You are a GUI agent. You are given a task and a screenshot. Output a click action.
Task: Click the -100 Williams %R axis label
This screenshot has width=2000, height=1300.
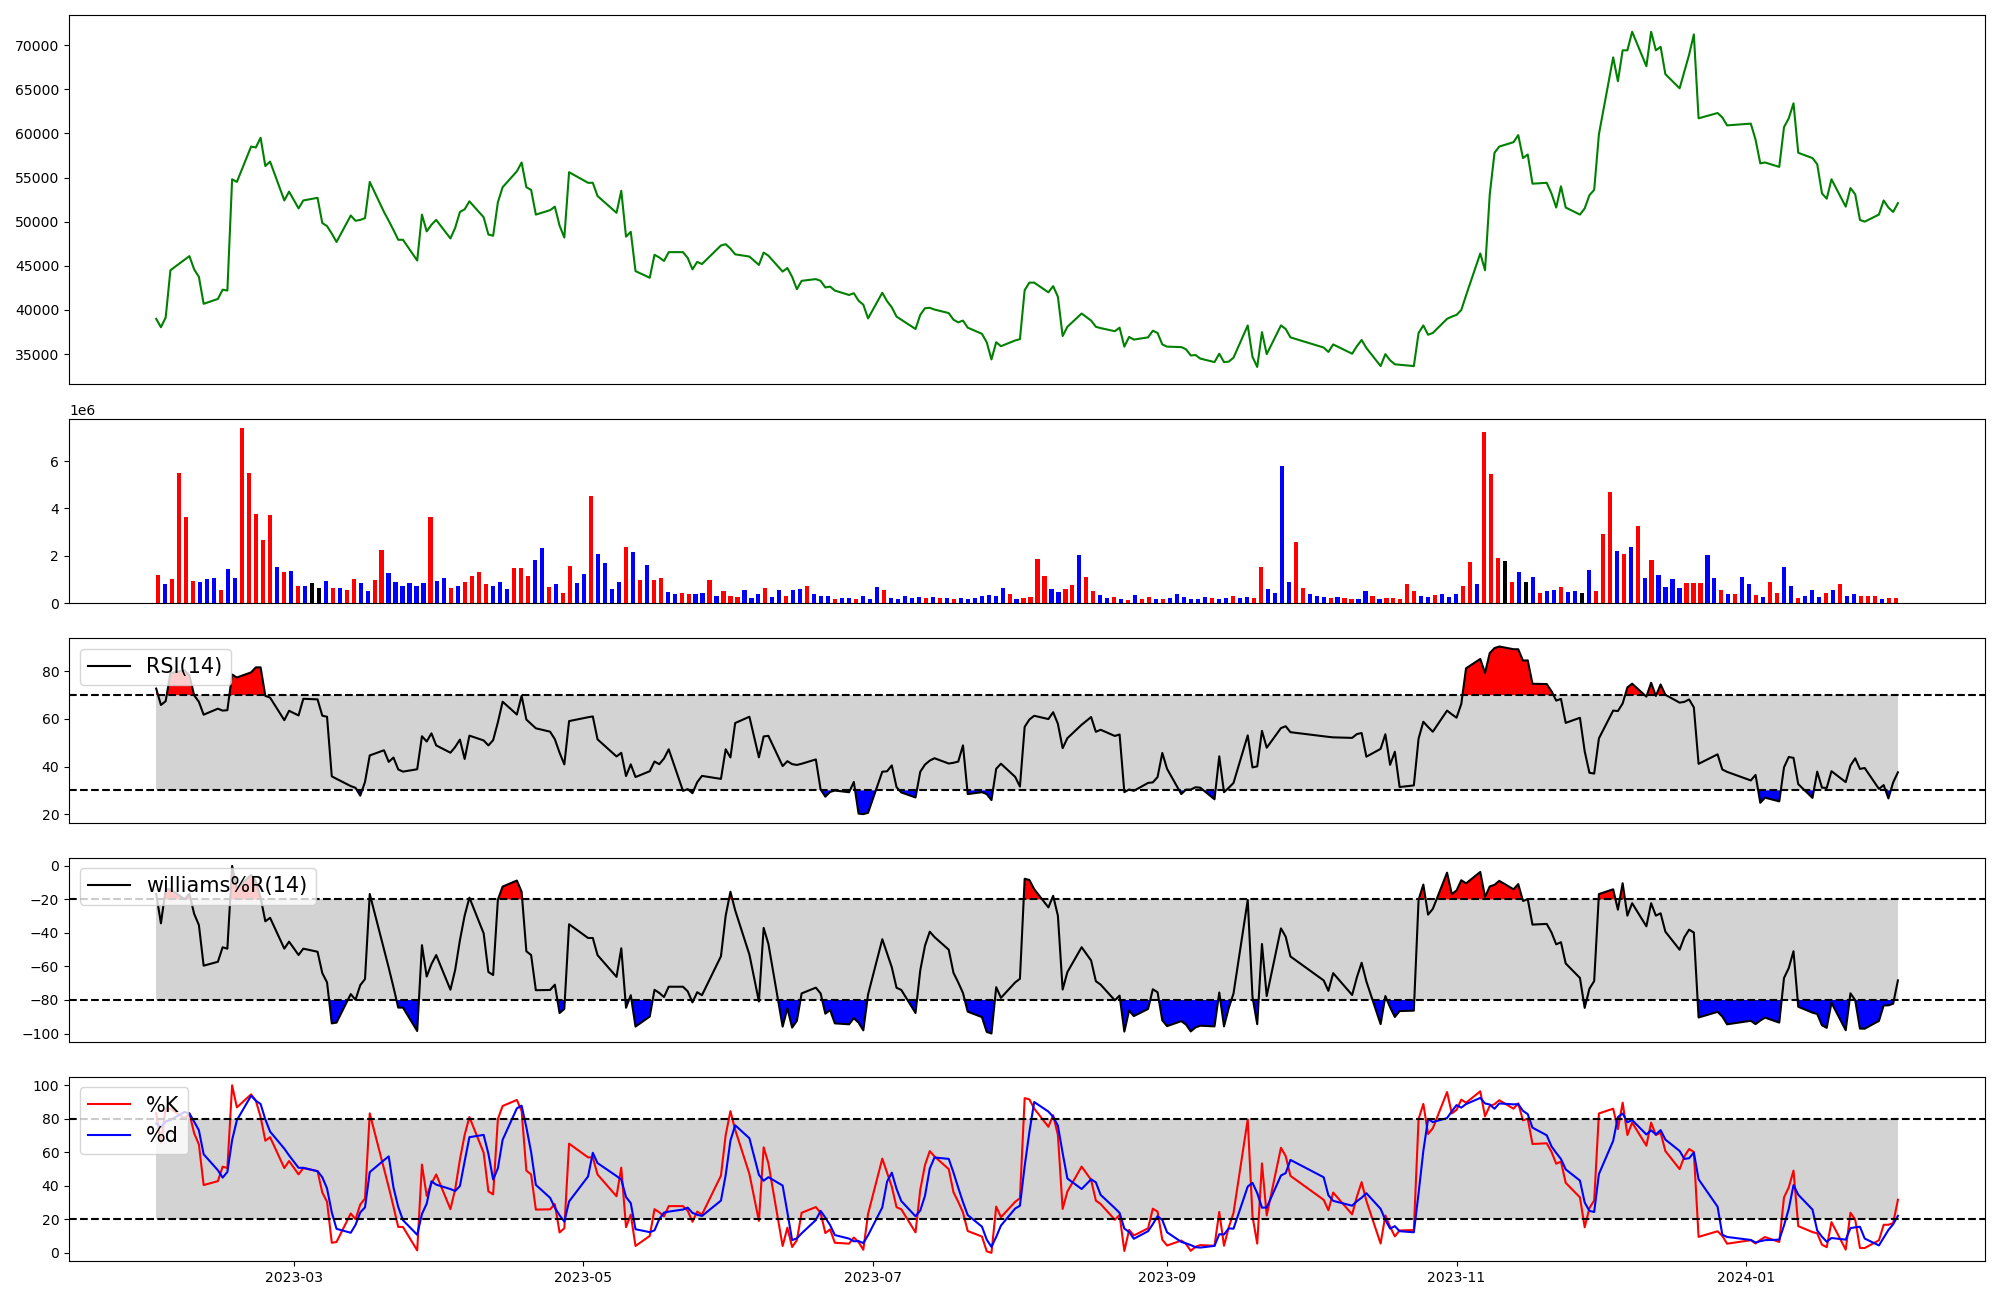(40, 1034)
